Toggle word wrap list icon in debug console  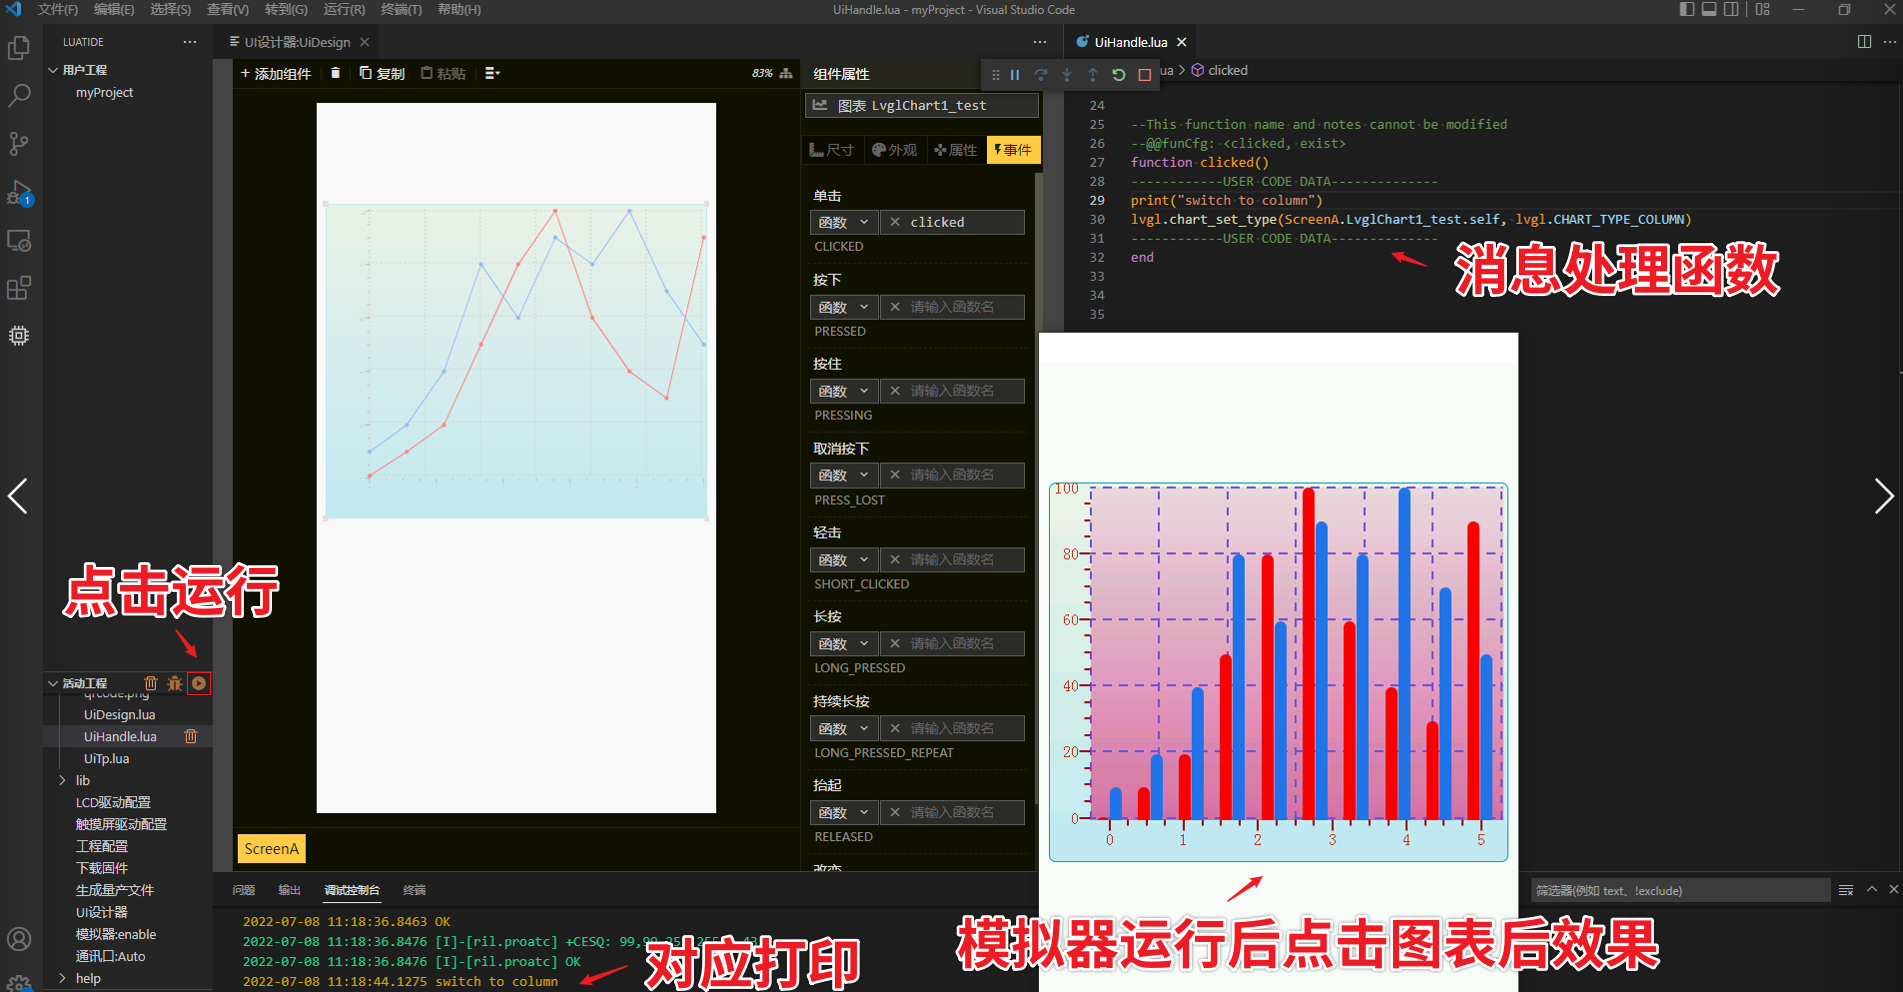(x=1846, y=890)
